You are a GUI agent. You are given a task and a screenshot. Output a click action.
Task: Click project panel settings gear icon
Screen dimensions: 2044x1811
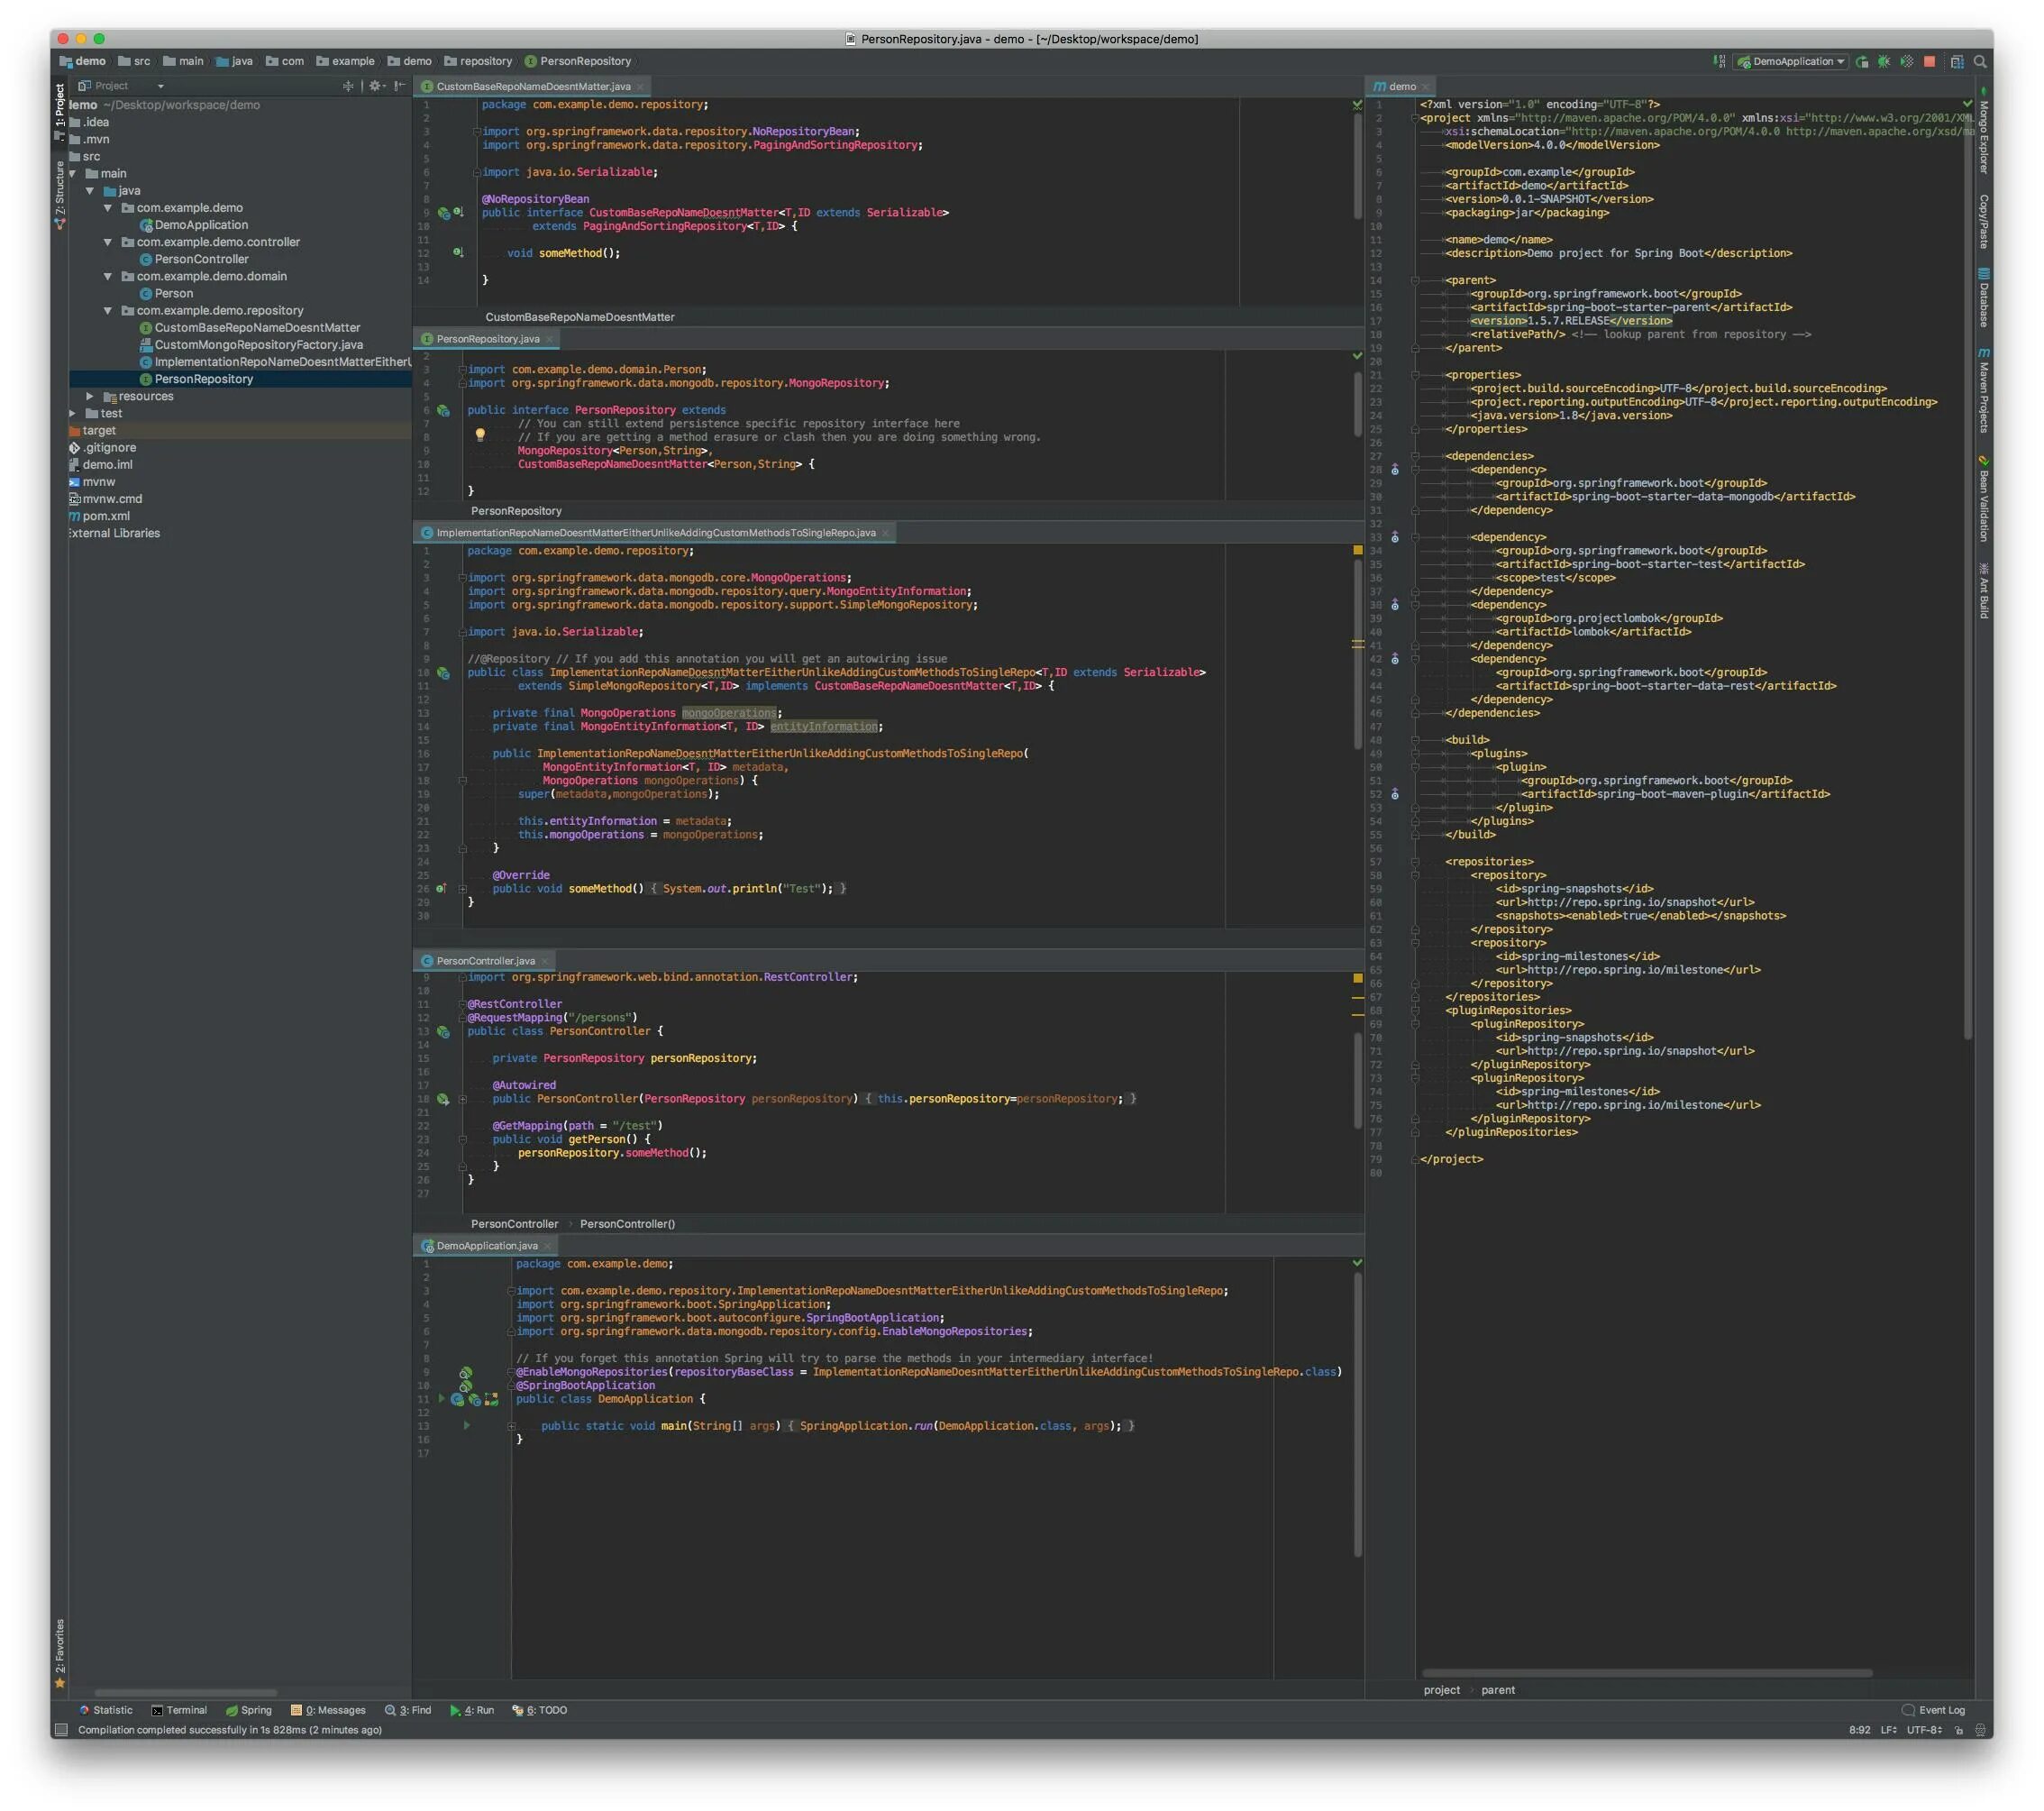click(375, 86)
